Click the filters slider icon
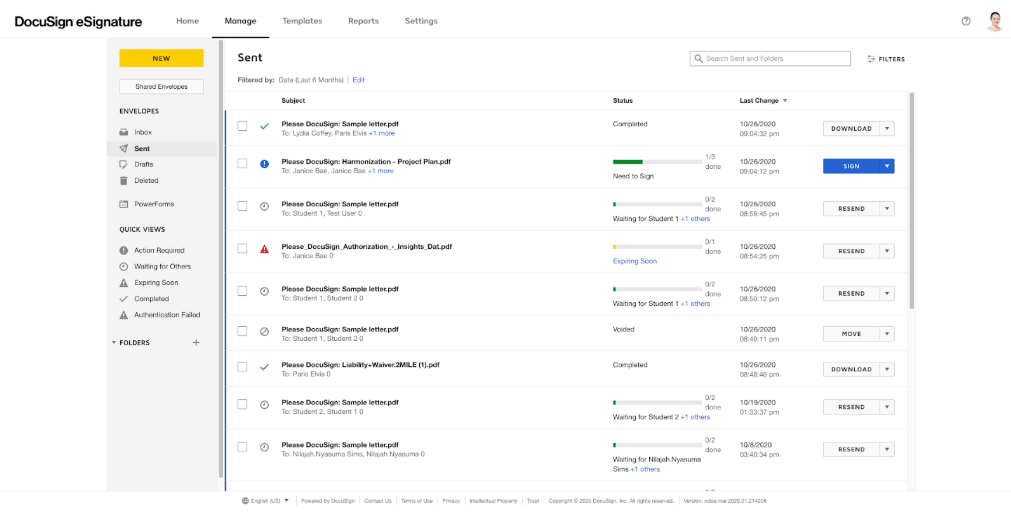Image resolution: width=1011 pixels, height=521 pixels. tap(871, 59)
